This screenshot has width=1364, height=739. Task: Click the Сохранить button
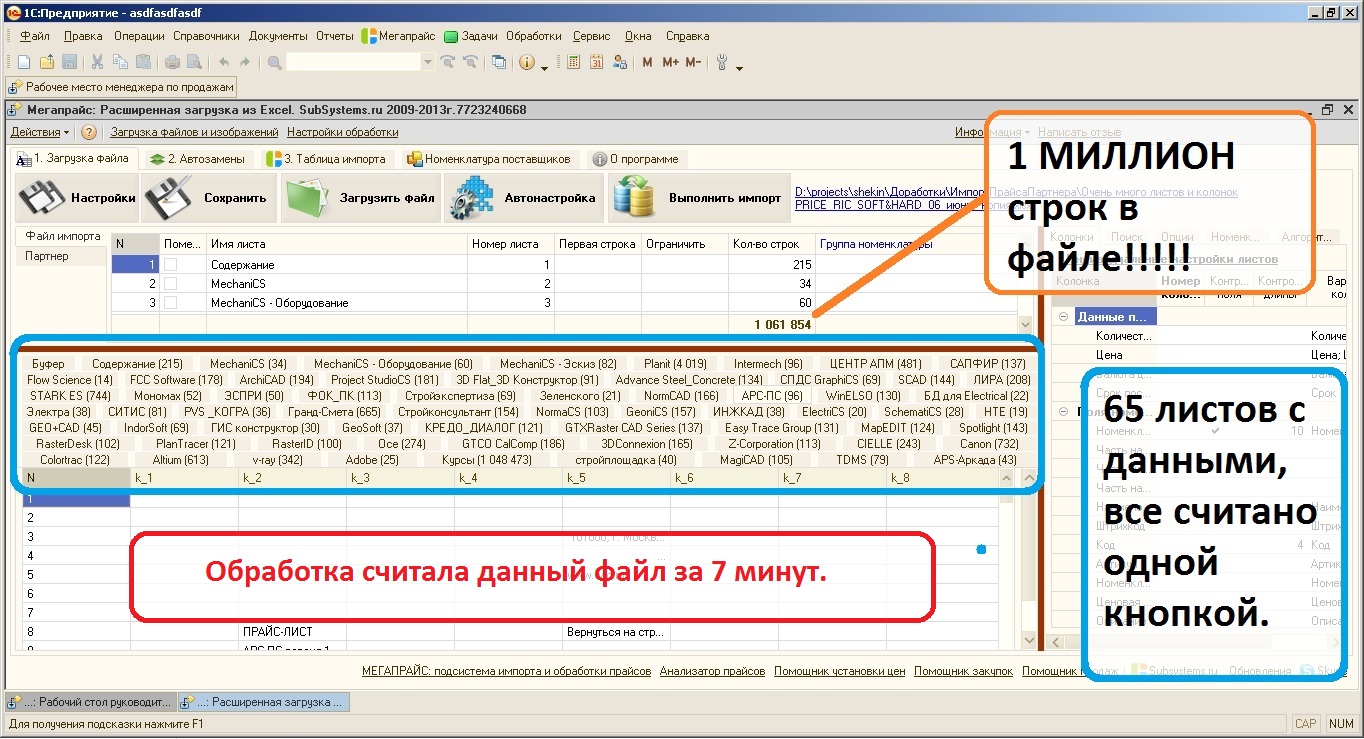208,198
